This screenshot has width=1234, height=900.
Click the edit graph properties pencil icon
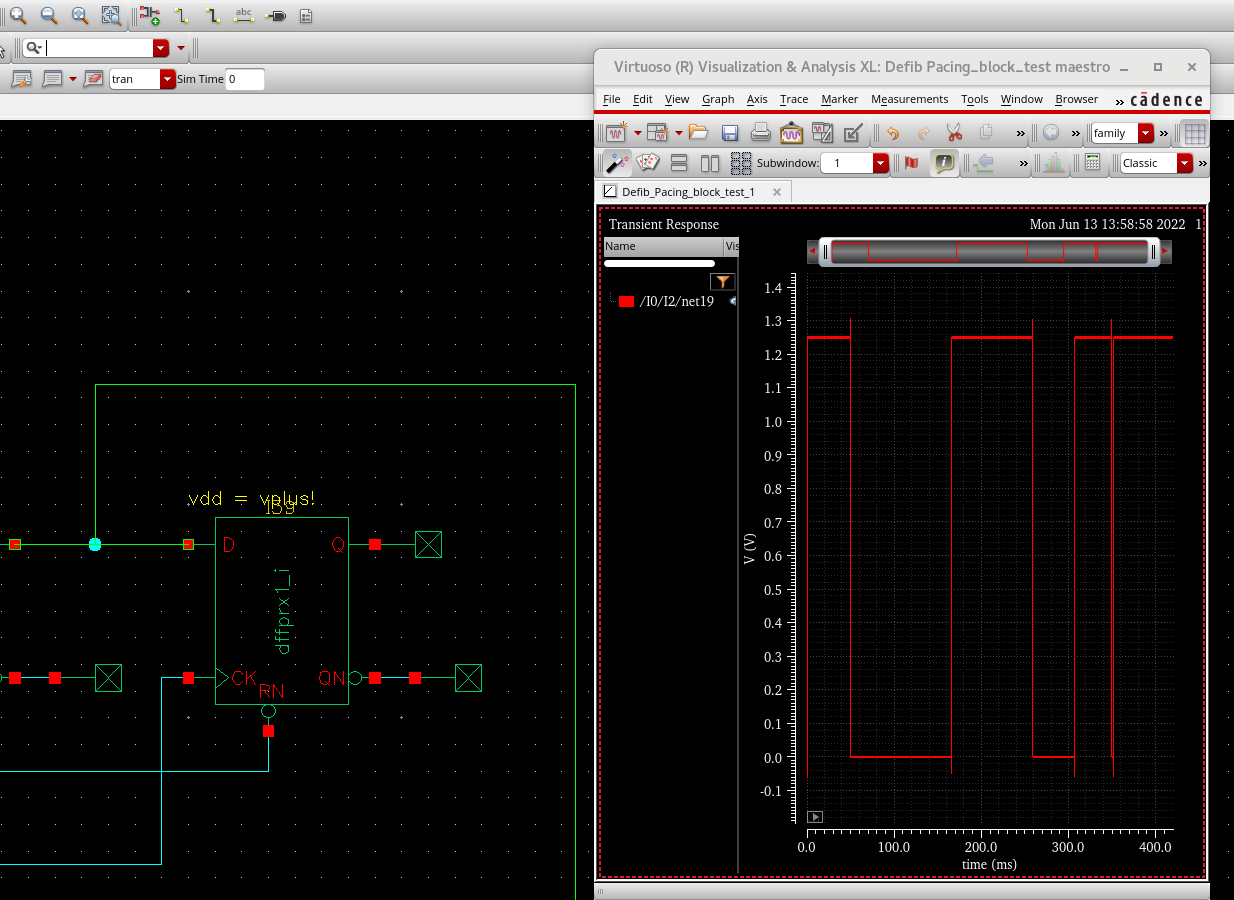[x=853, y=133]
